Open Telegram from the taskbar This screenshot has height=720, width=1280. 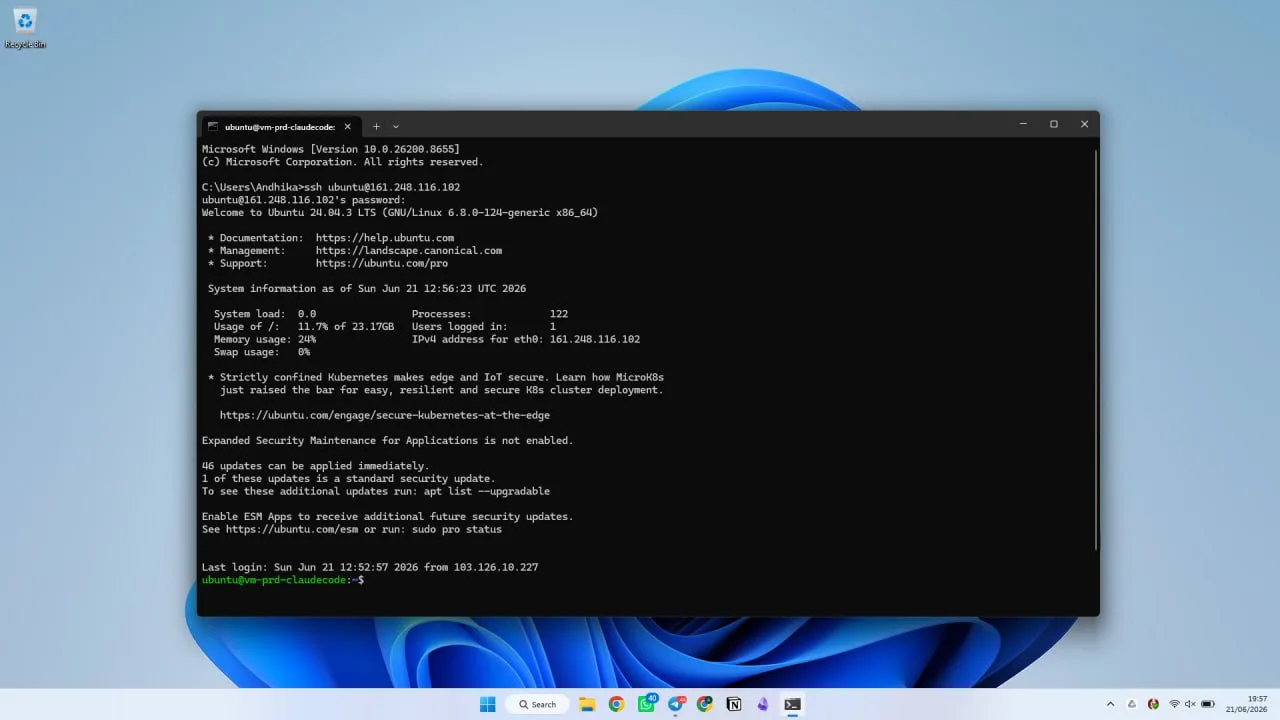point(676,704)
